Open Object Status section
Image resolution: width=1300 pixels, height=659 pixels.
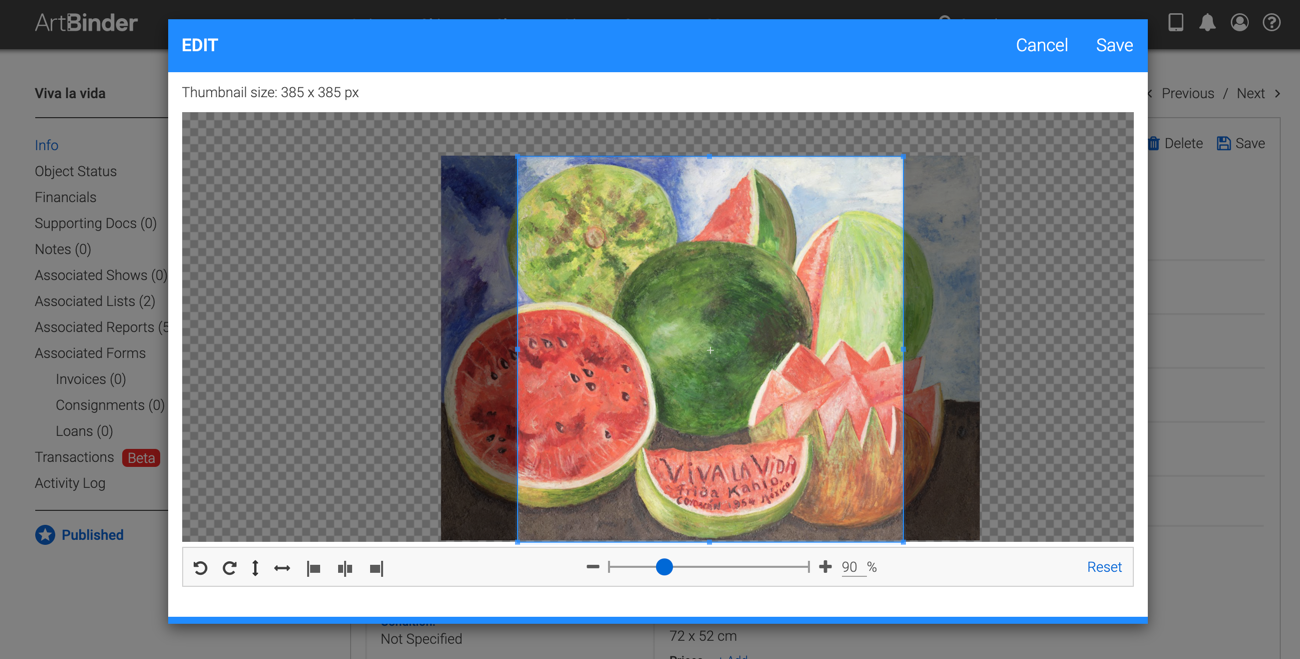tap(76, 171)
